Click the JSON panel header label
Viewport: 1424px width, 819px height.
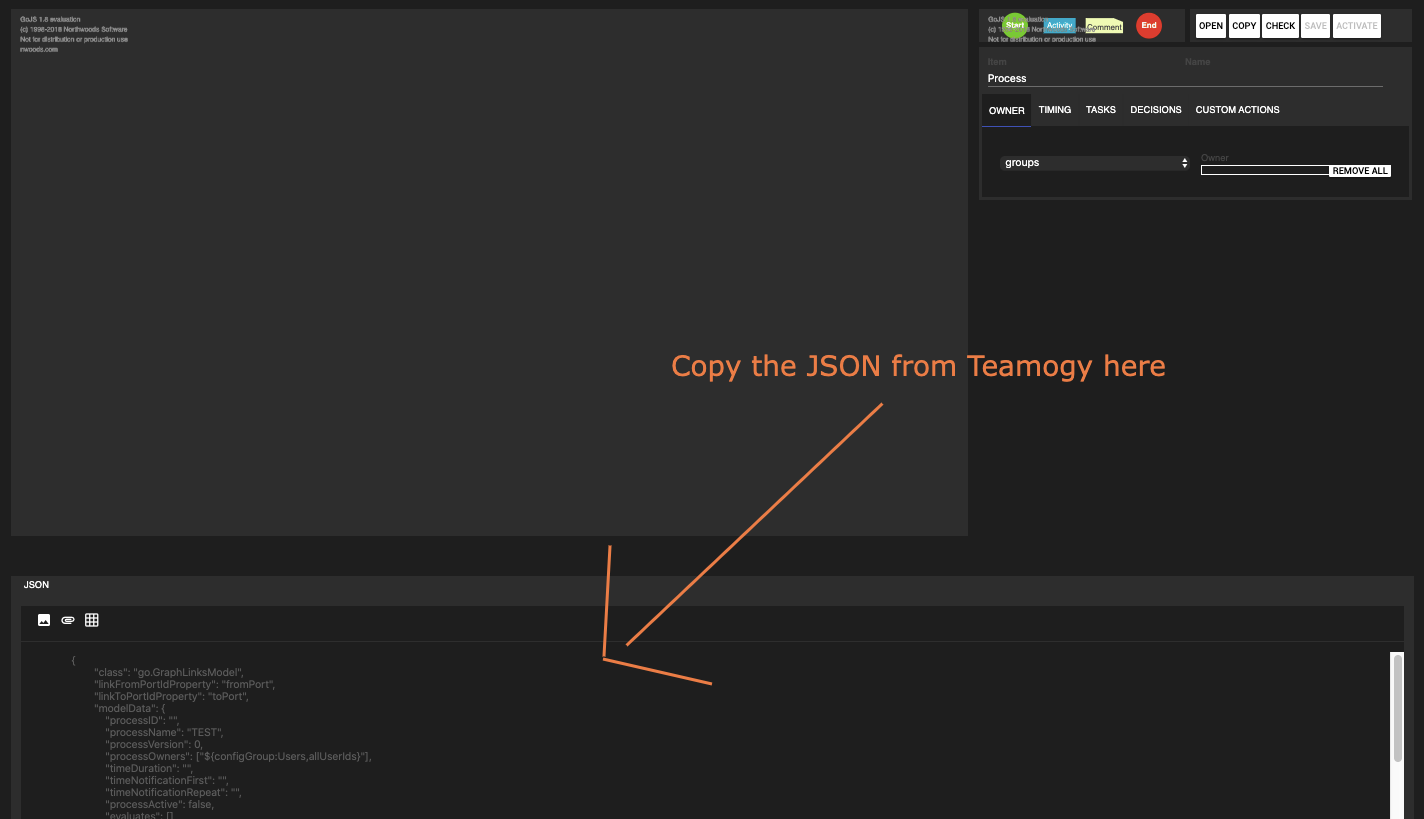coord(36,585)
